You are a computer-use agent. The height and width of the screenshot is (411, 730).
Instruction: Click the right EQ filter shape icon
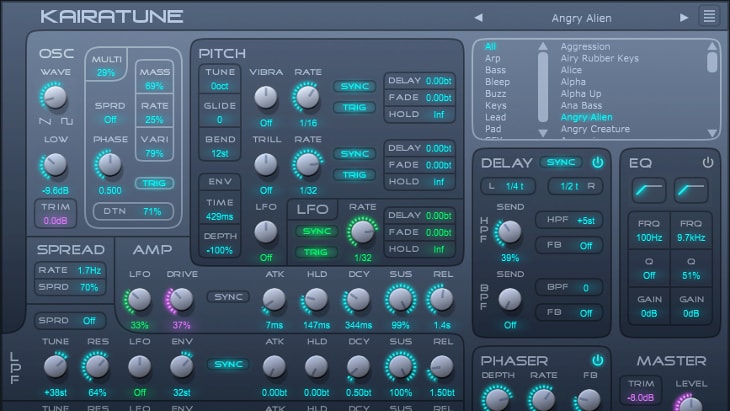point(691,188)
